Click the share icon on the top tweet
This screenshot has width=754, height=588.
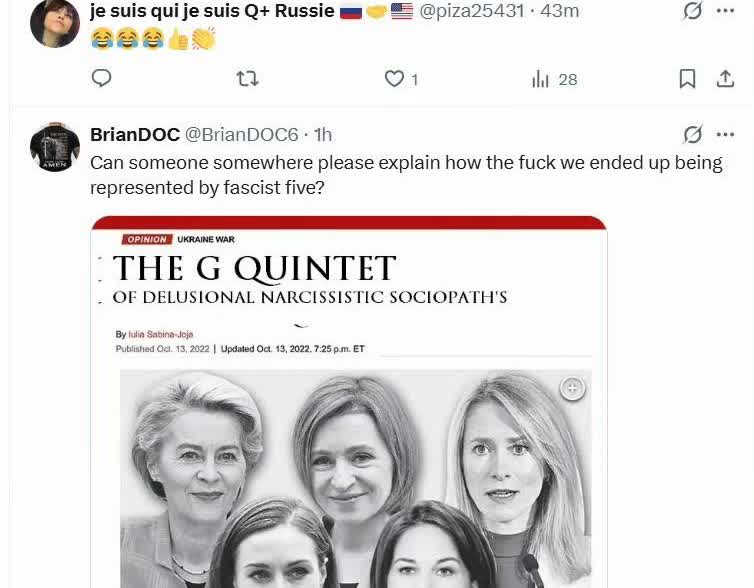point(725,79)
